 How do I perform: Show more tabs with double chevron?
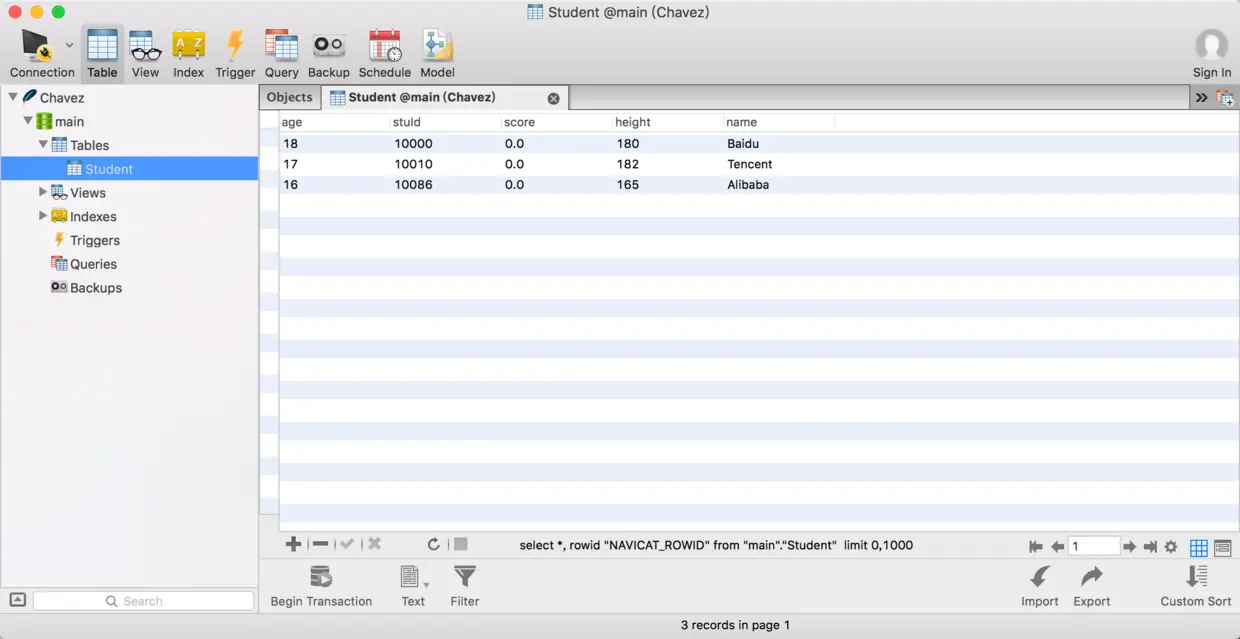pos(1201,97)
